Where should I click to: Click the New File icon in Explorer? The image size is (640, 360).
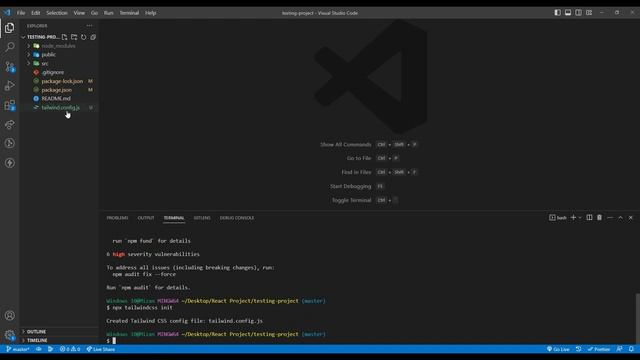tap(64, 37)
